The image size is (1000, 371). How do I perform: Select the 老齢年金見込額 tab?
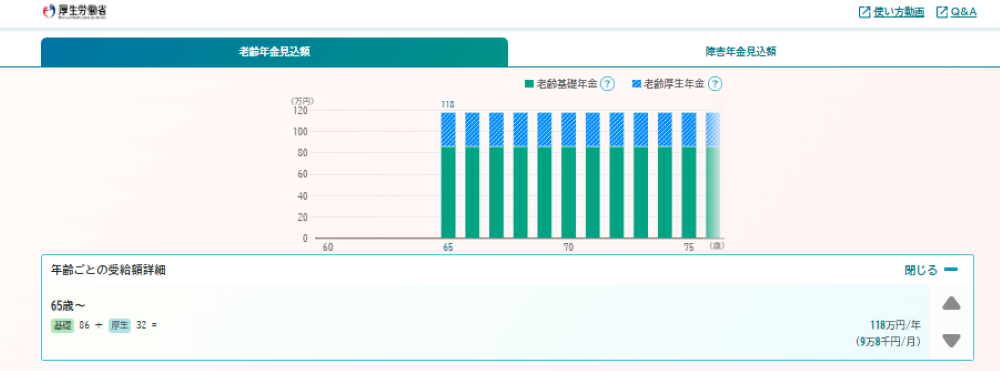pyautogui.click(x=274, y=52)
